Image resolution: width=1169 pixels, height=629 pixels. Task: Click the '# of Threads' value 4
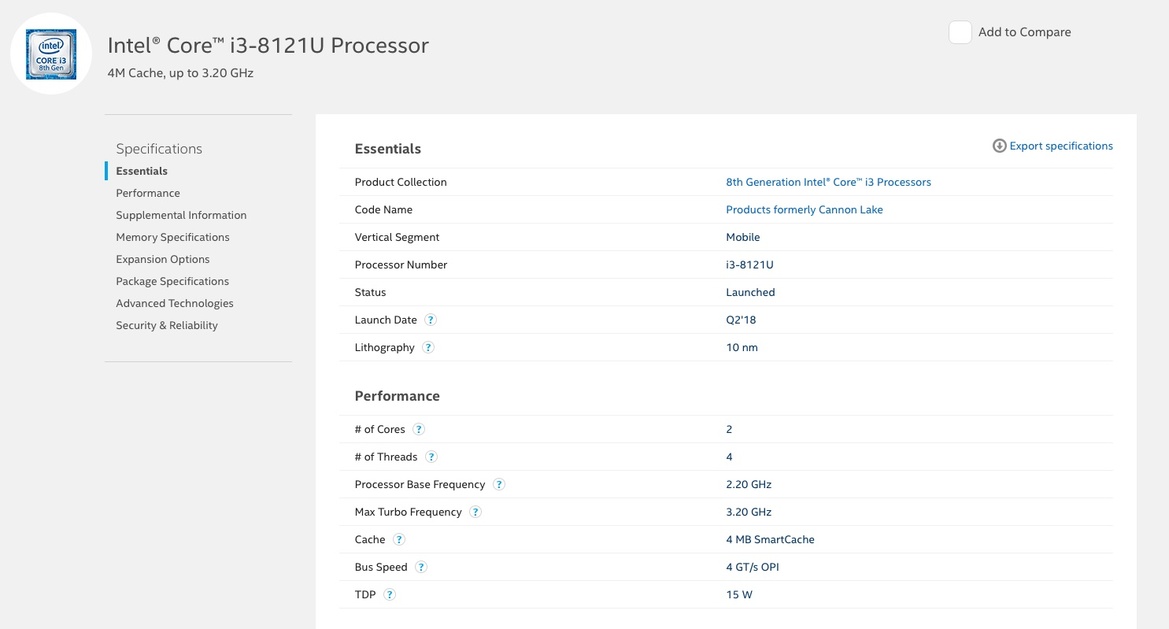click(729, 457)
